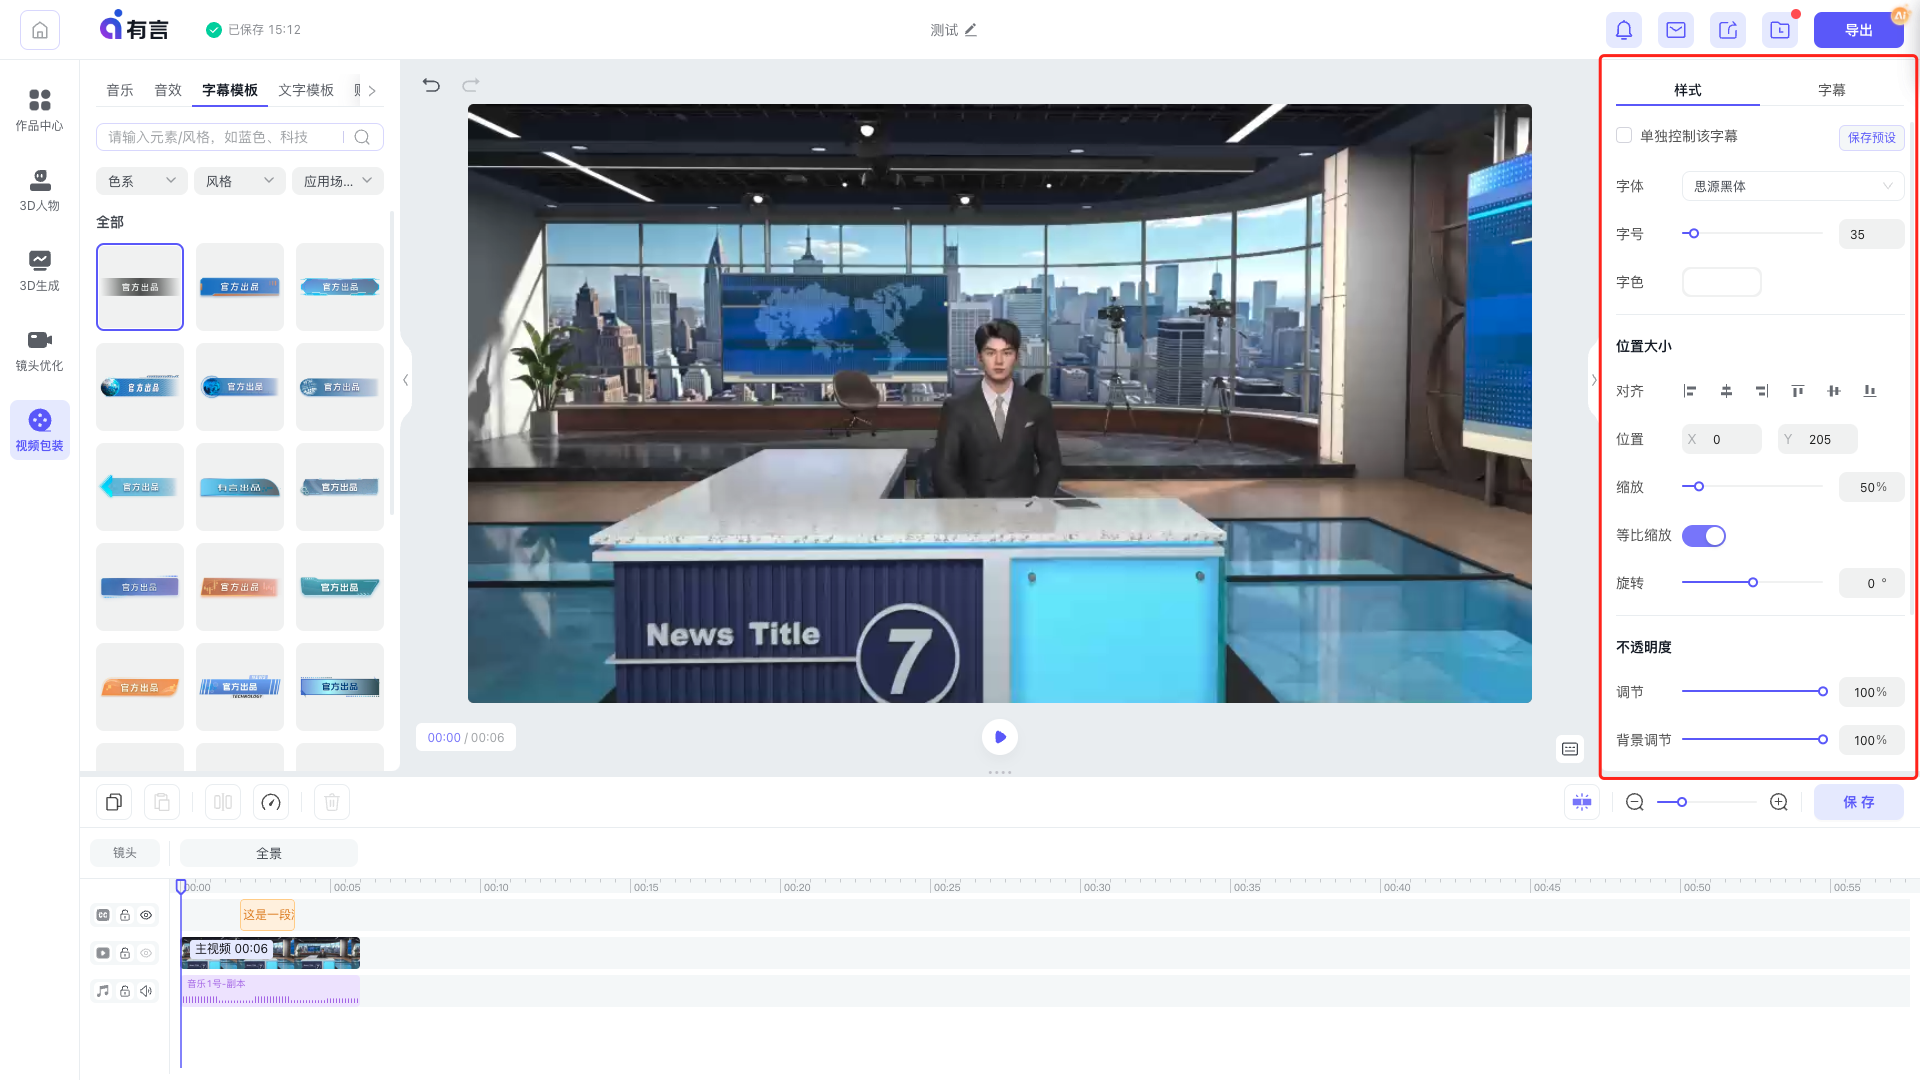Click the split clip icon

[223, 802]
